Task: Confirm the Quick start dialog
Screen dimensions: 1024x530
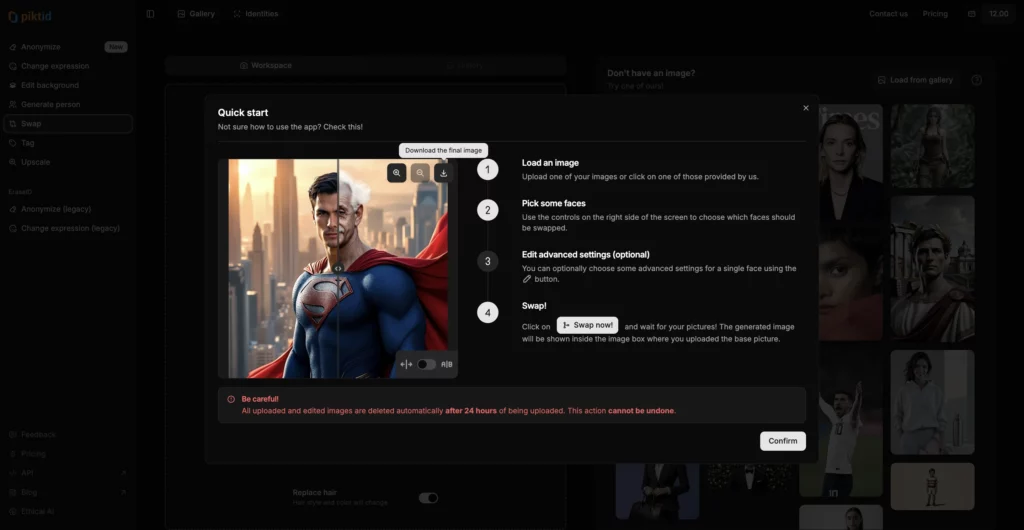Action: (x=782, y=441)
